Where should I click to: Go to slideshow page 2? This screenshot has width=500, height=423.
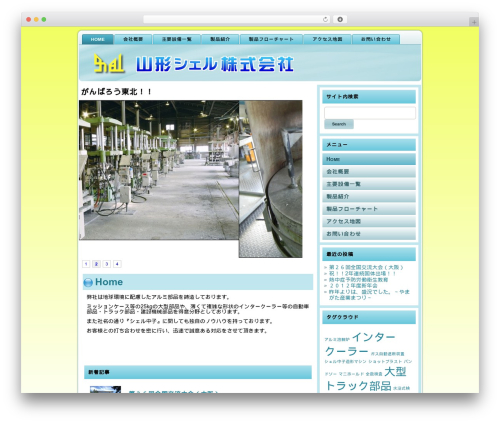pos(96,264)
